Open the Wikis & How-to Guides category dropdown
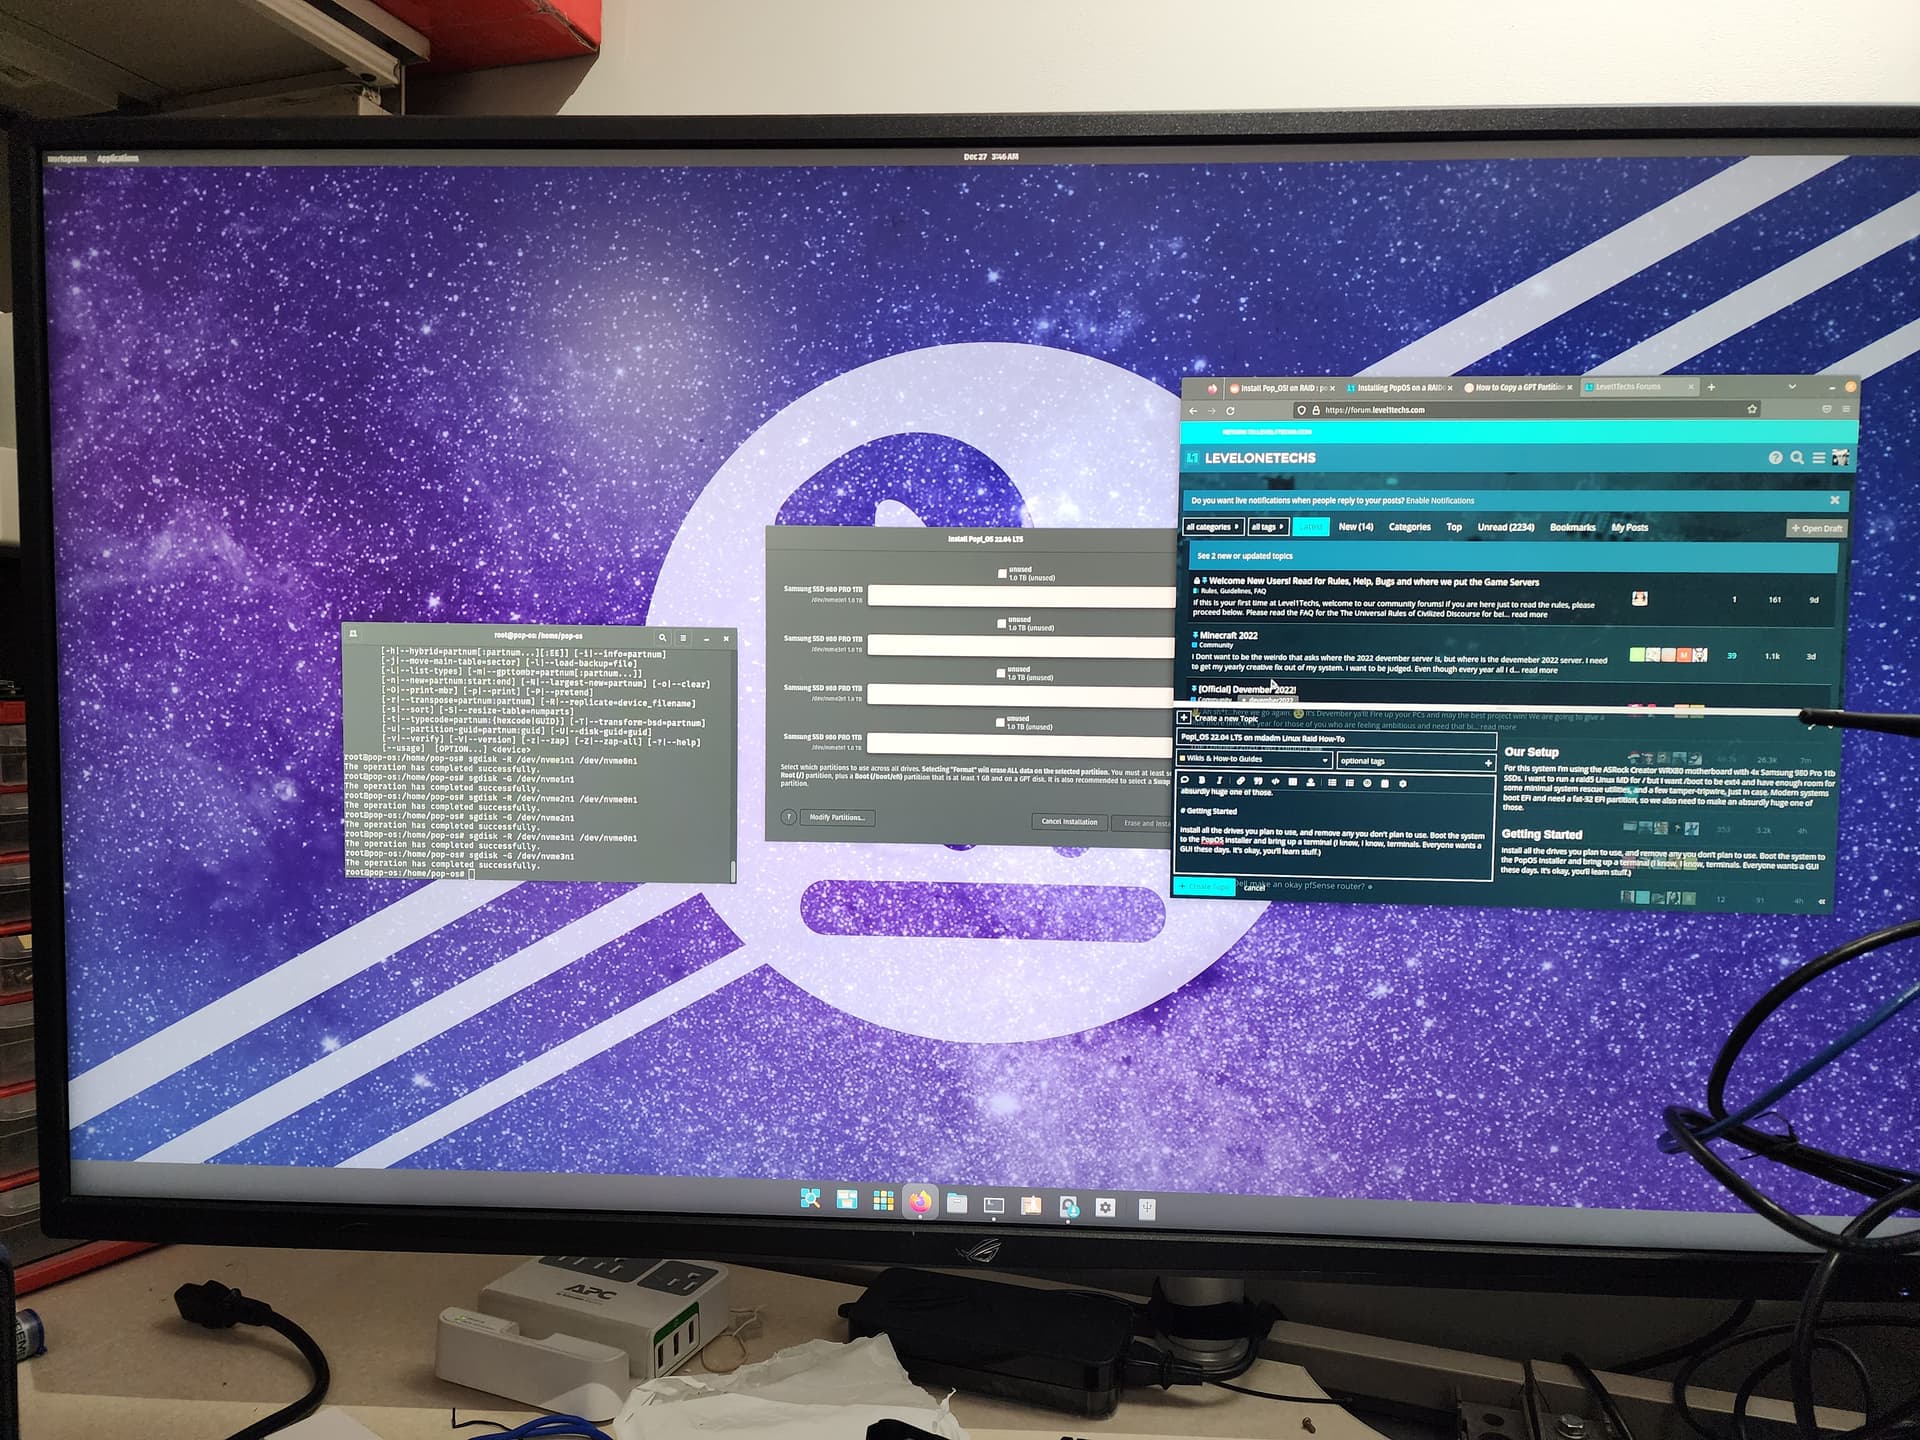This screenshot has width=1920, height=1440. (1255, 760)
